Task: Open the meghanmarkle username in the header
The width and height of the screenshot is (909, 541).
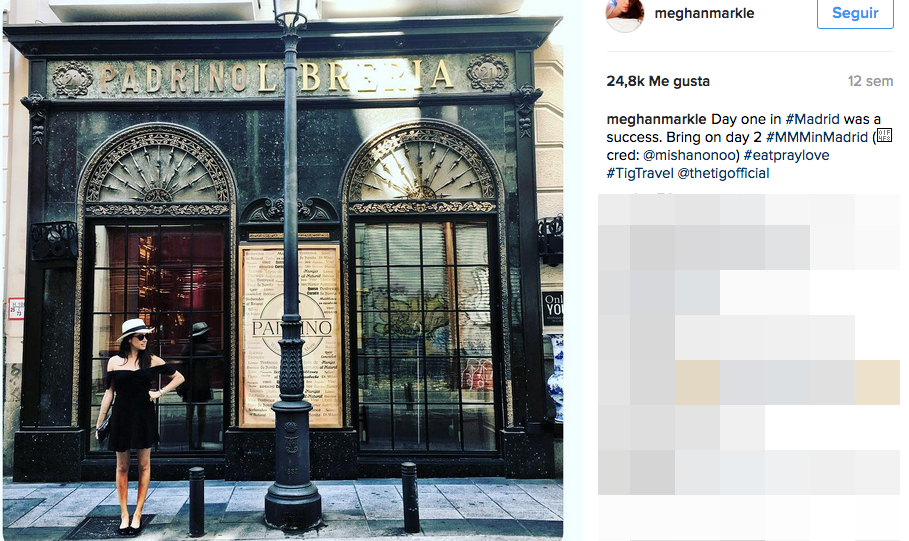Action: coord(704,13)
